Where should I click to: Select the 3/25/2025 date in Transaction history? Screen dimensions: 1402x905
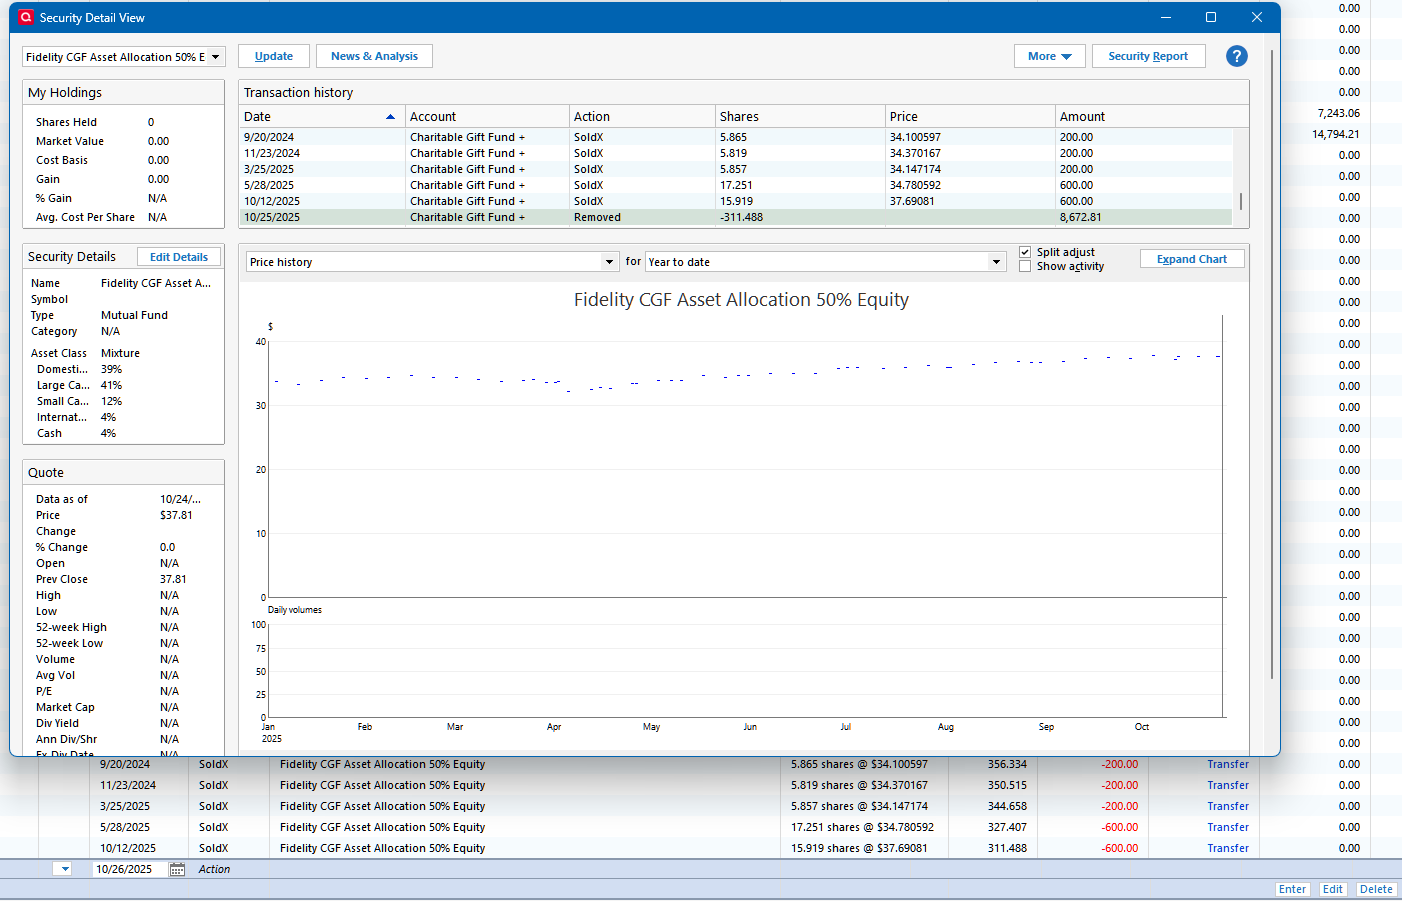coord(269,169)
